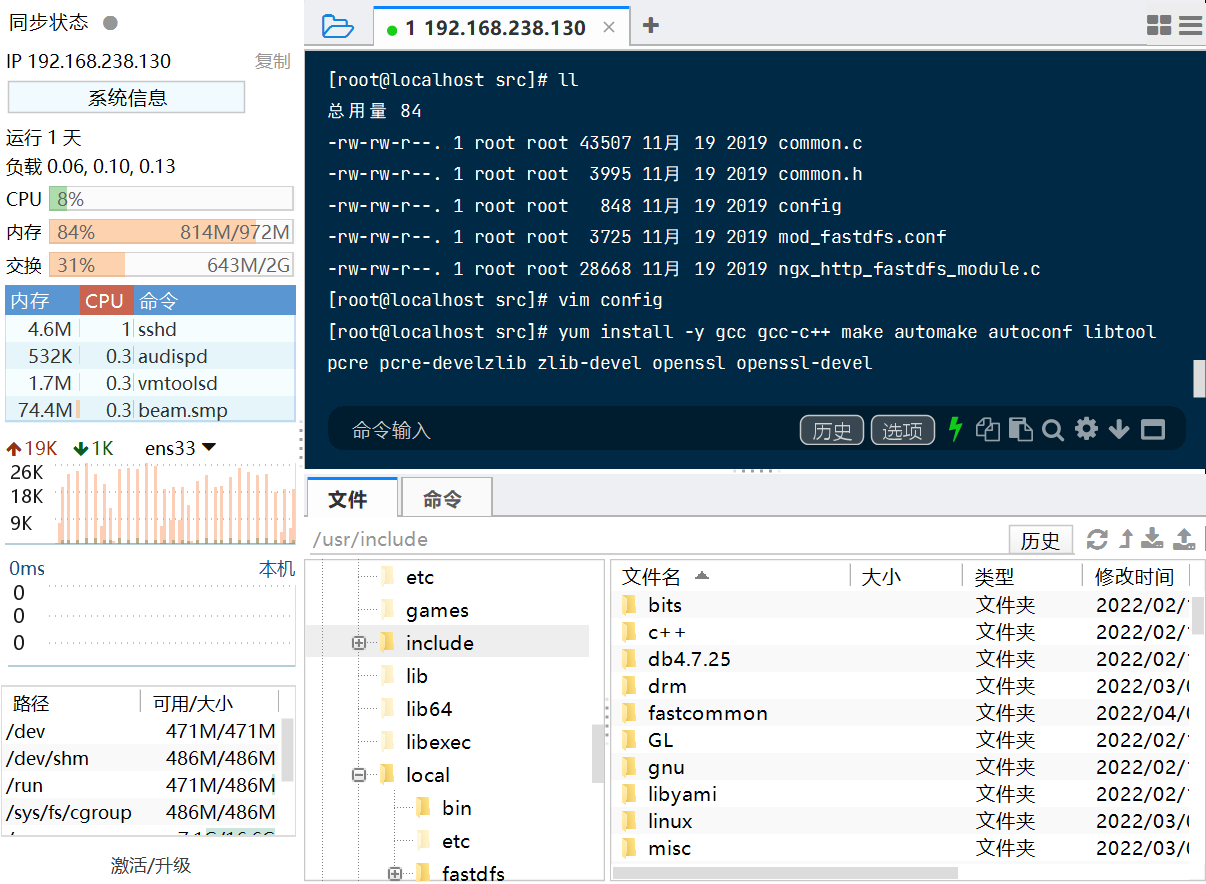The height and width of the screenshot is (884, 1206).
Task: Select the bin folder under local
Action: coord(456,808)
